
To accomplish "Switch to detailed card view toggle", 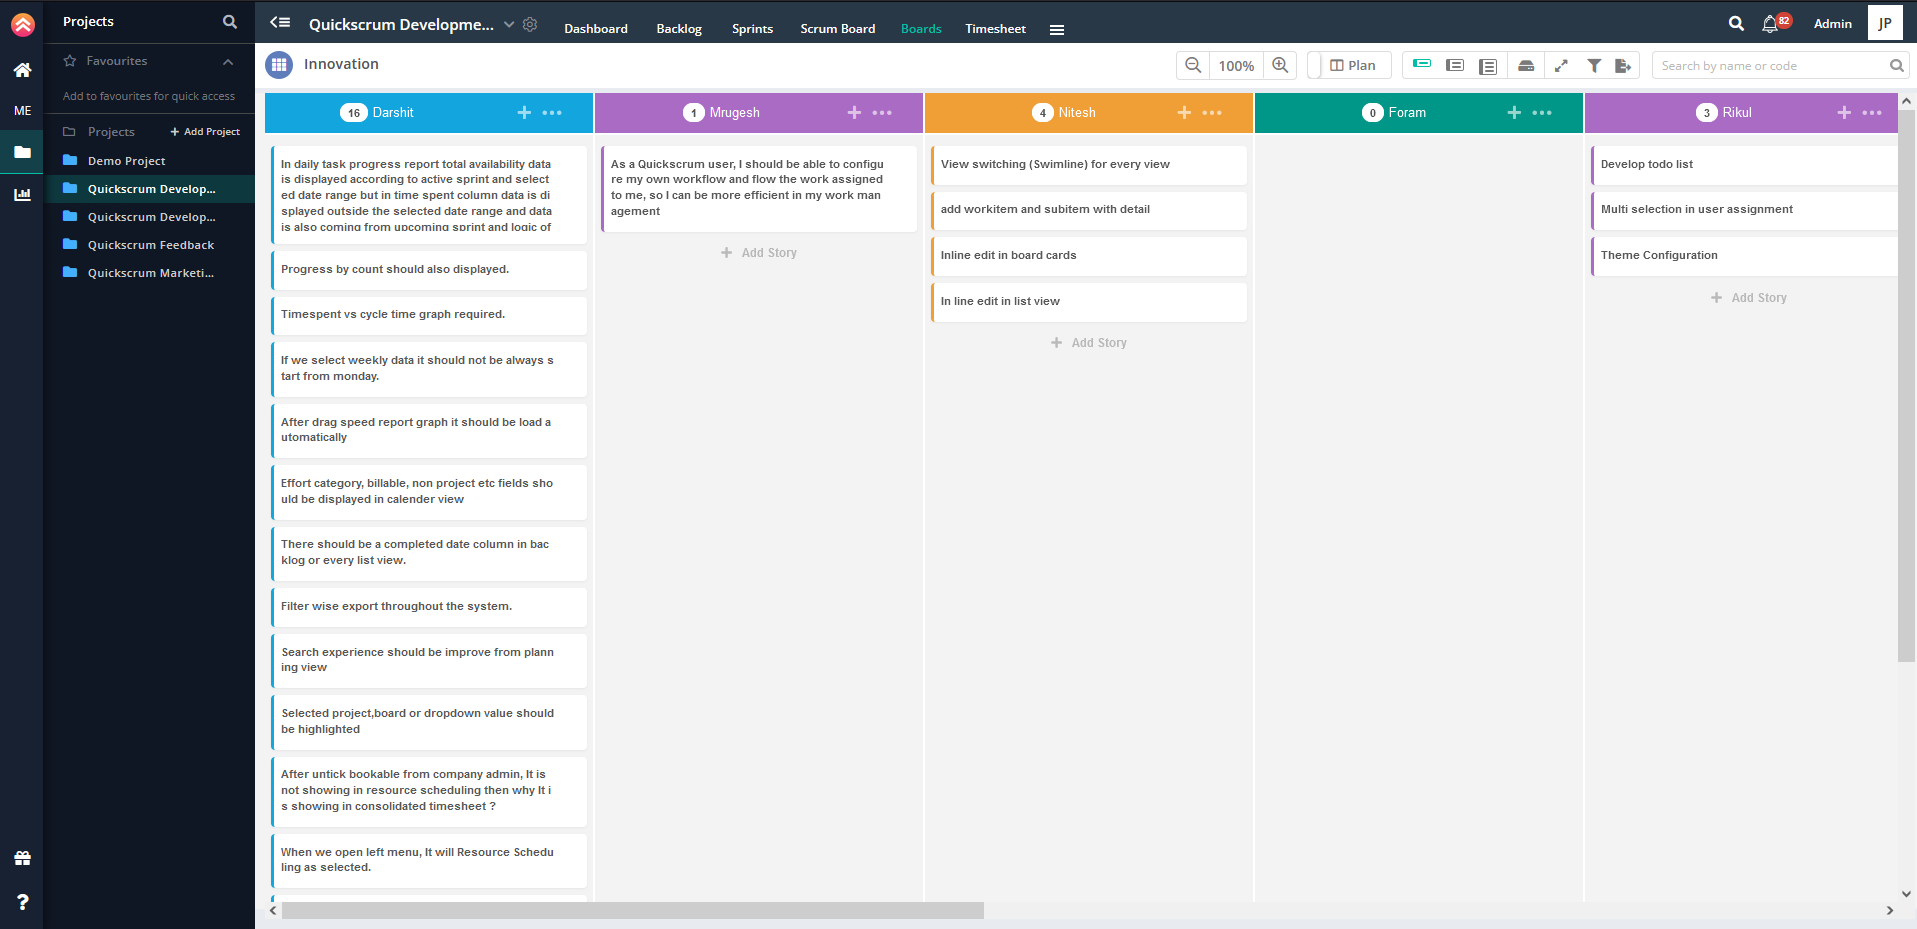I will pos(1487,65).
